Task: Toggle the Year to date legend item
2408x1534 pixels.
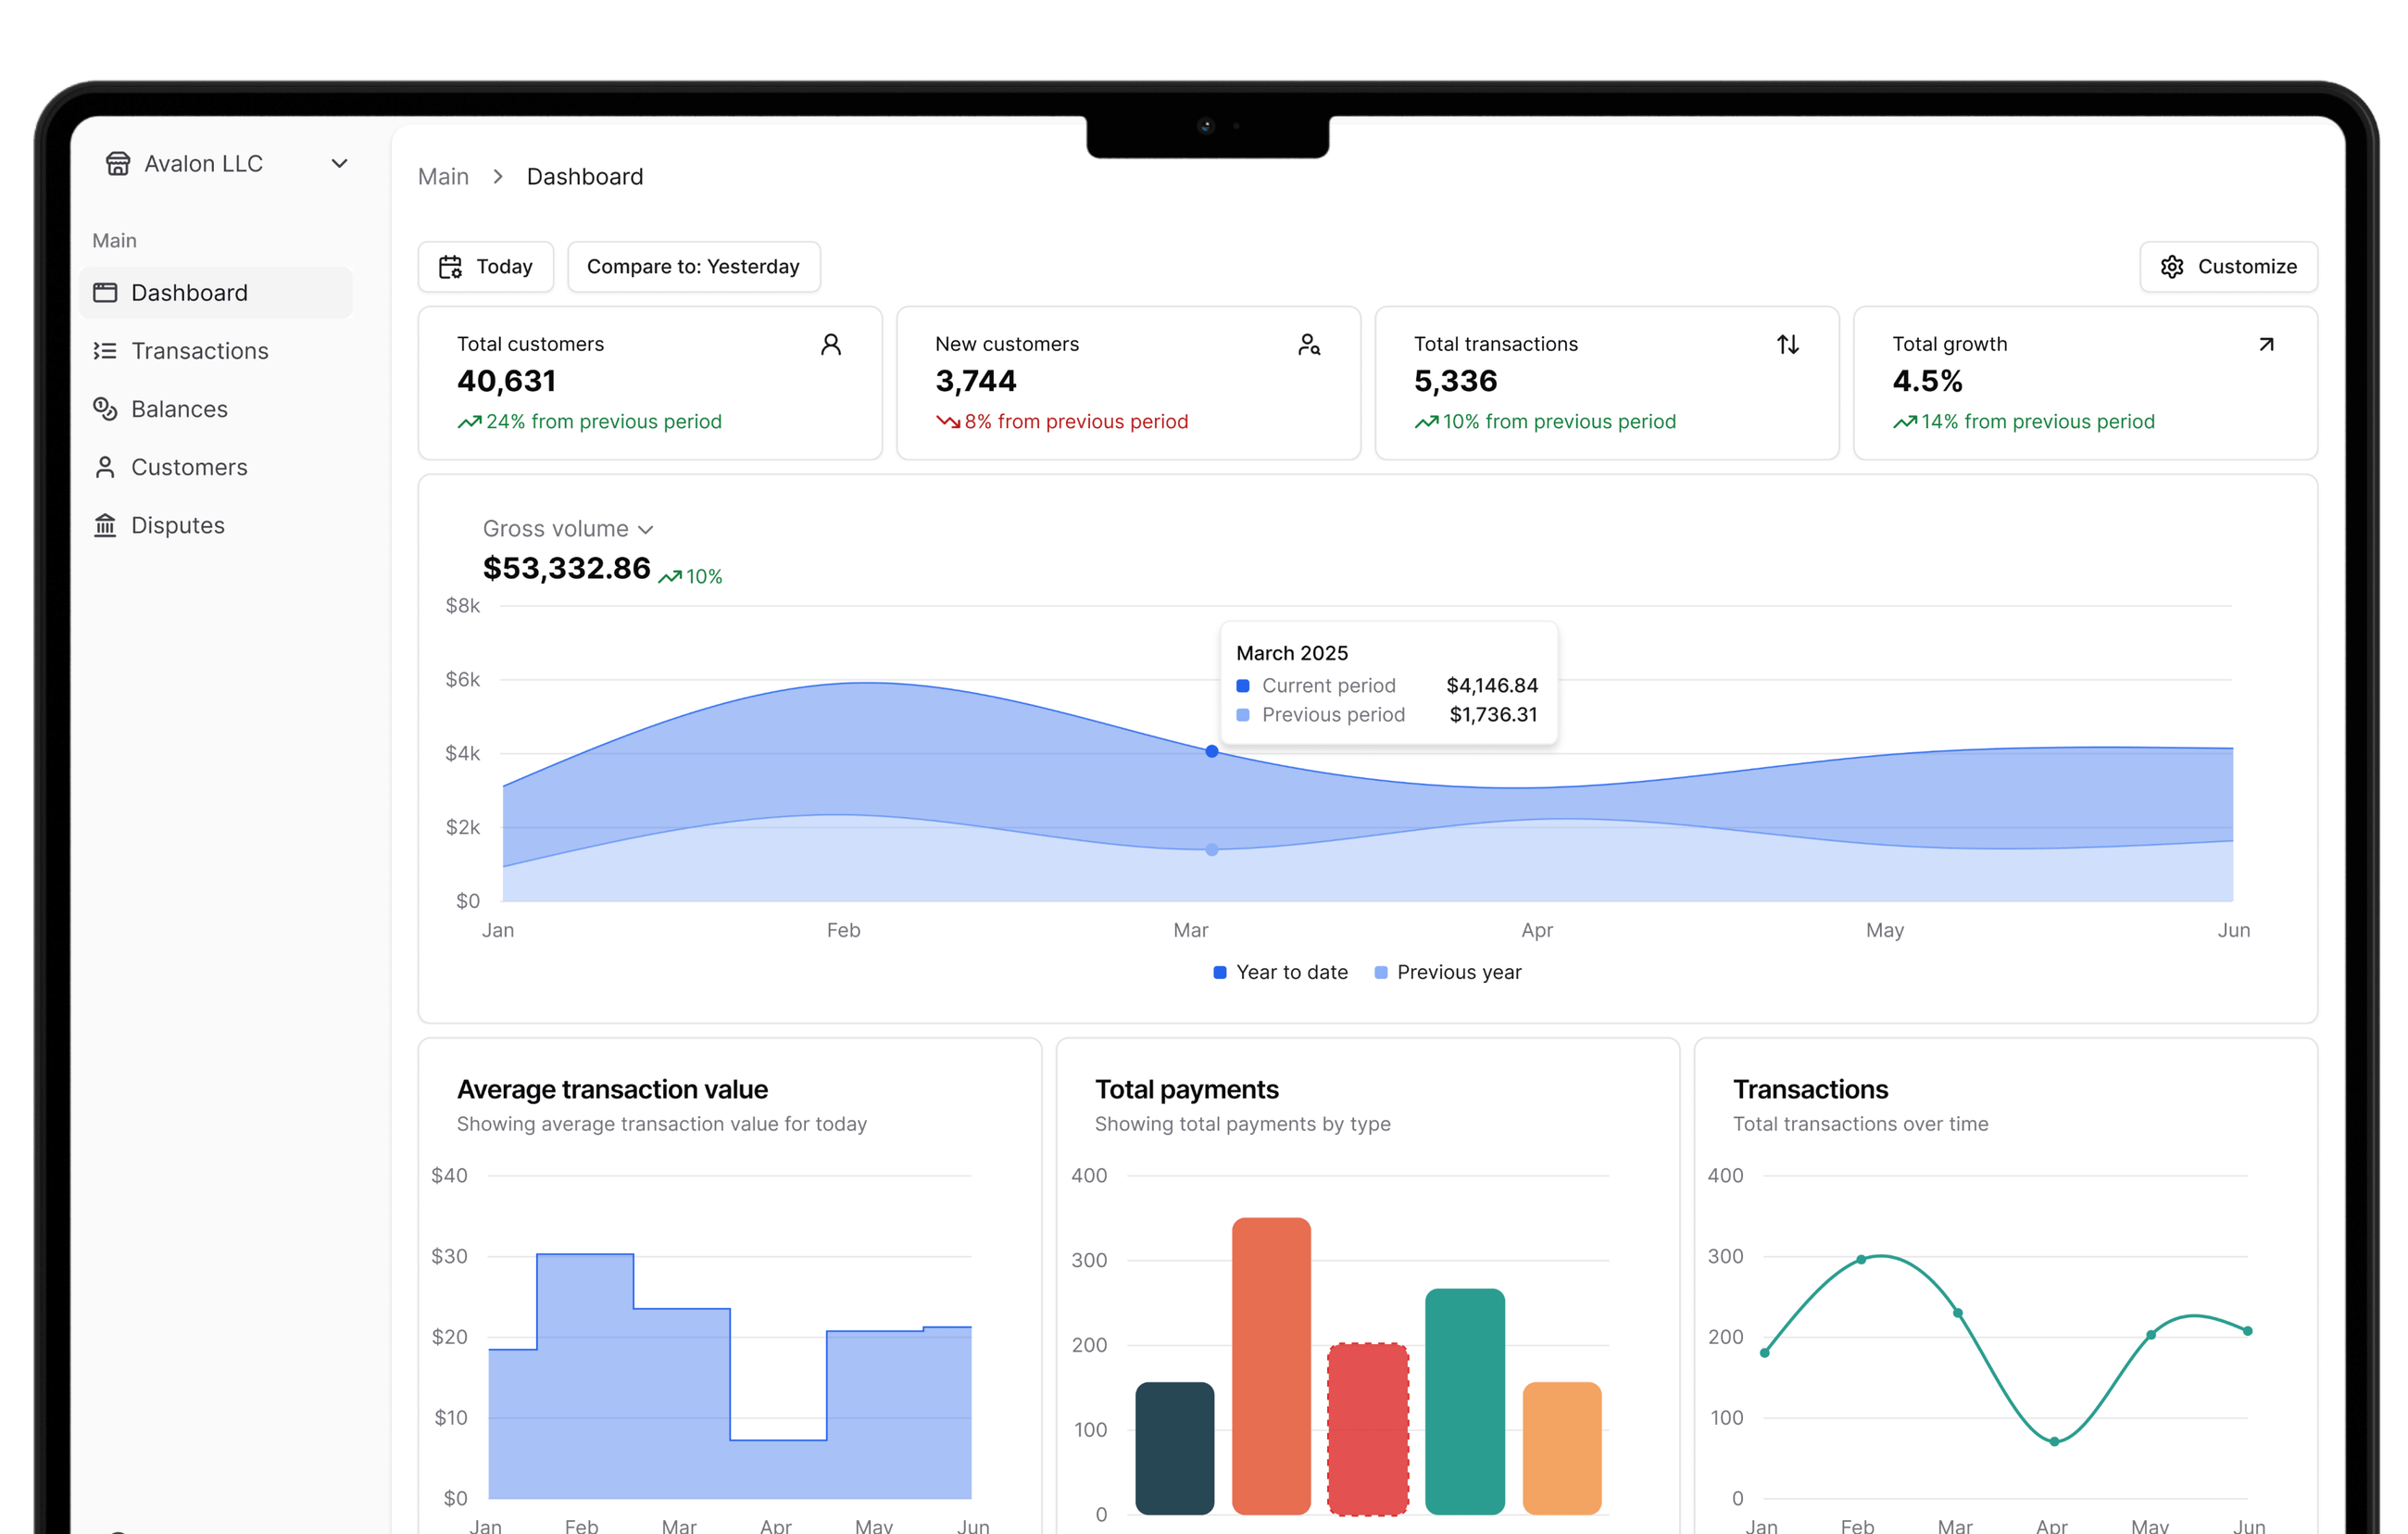Action: (1281, 972)
